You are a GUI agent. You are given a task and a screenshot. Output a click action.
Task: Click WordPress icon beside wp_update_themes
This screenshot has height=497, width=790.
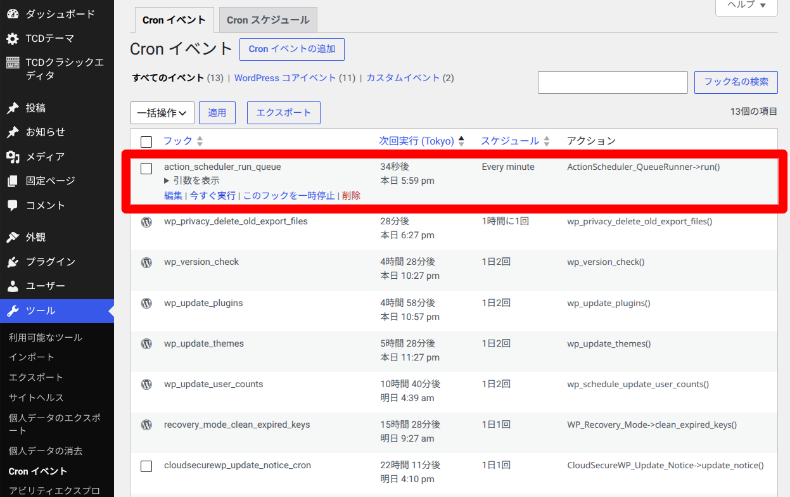pos(146,344)
